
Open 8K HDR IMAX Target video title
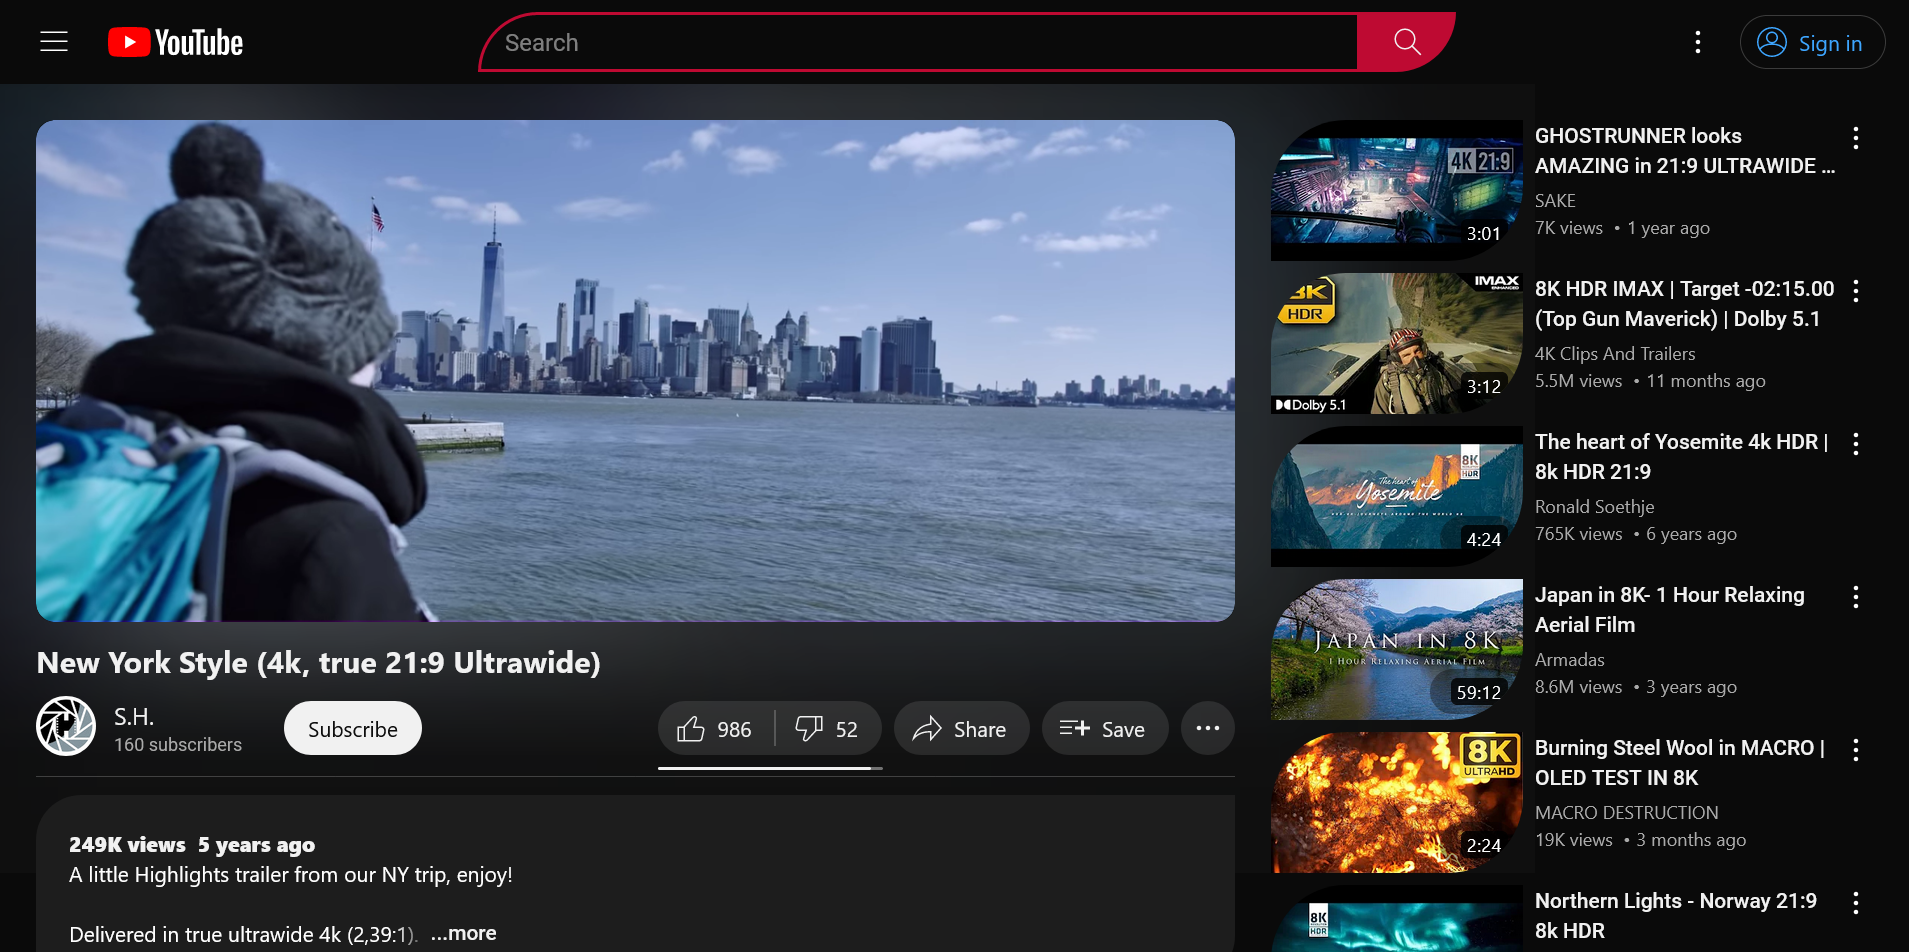click(1685, 304)
